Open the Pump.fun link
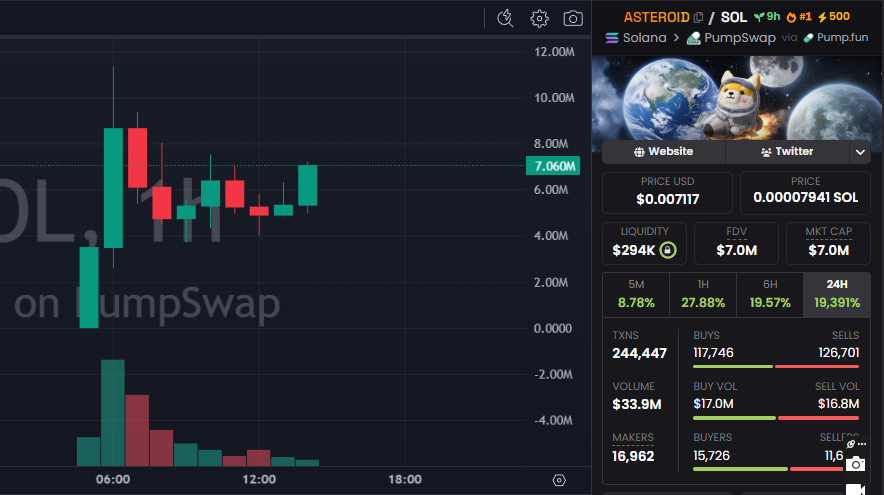This screenshot has height=495, width=884. click(x=836, y=38)
